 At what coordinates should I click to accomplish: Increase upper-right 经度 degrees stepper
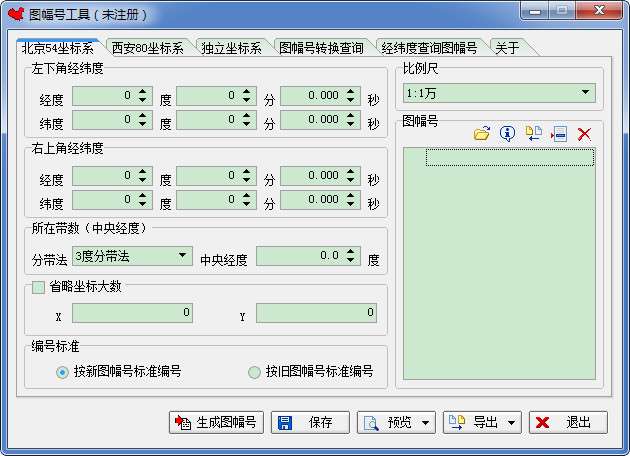[x=143, y=172]
